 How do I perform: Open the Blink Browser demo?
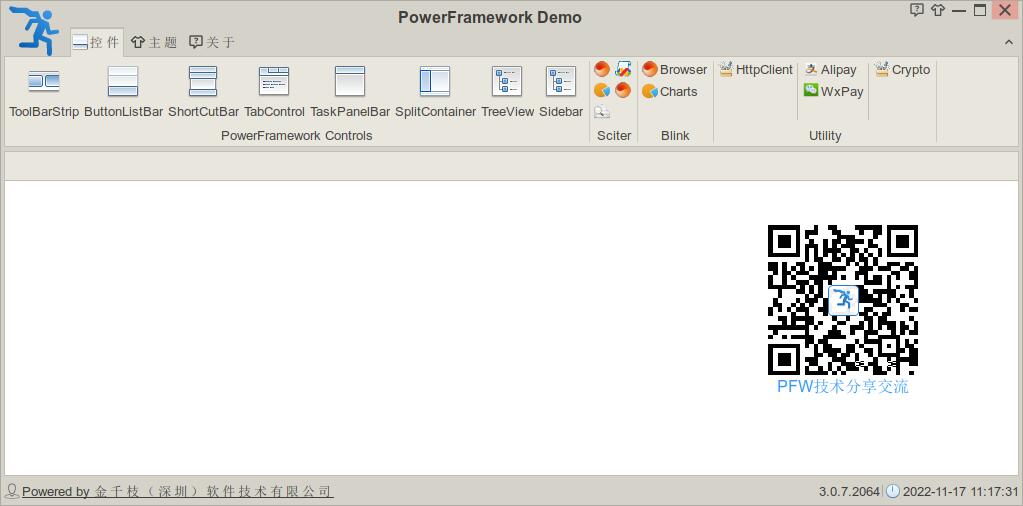click(x=675, y=69)
